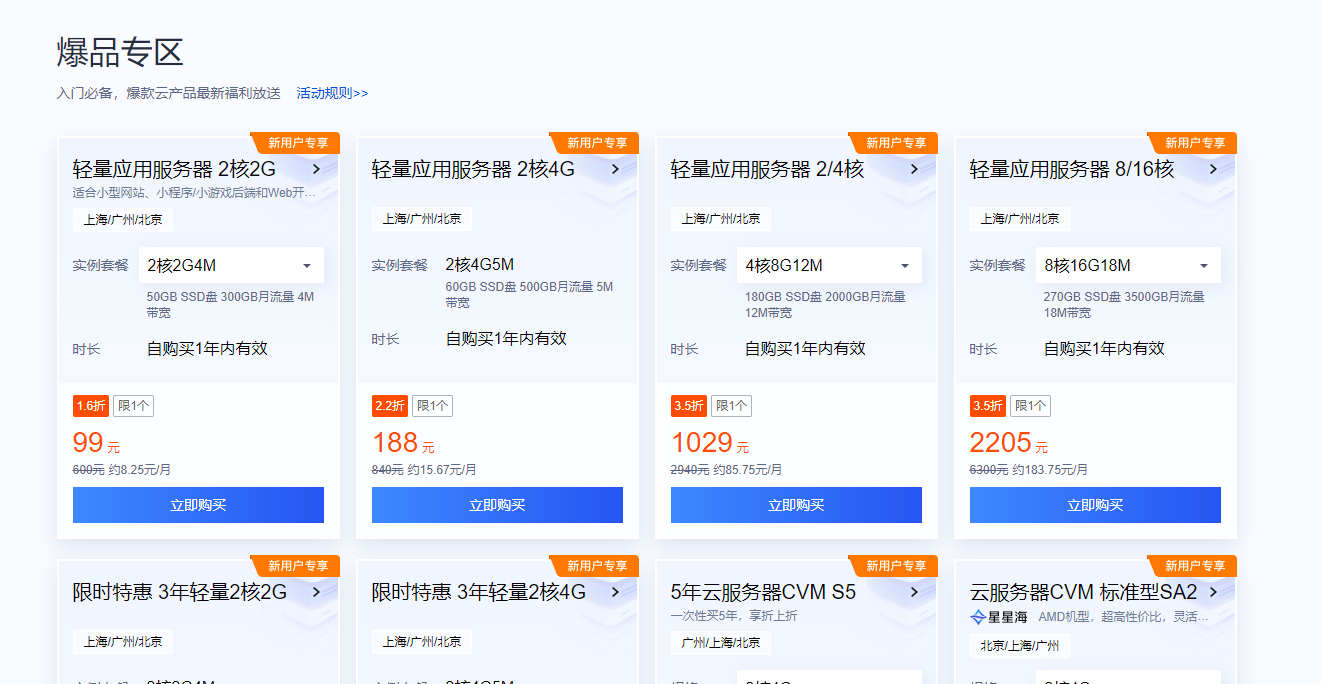Screen dimensions: 1321x684
Task: Open details via arrow on 轻量应用服务器 2核2G card
Action: [317, 170]
